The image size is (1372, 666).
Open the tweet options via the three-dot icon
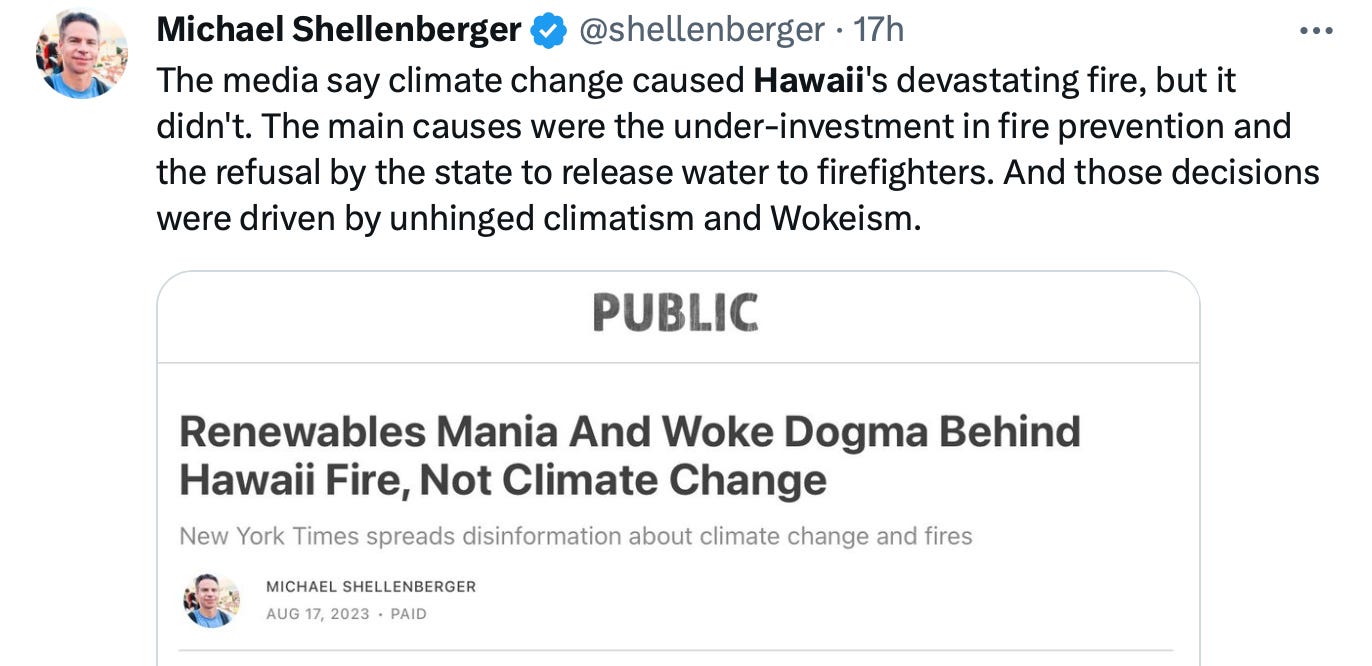tap(1314, 30)
